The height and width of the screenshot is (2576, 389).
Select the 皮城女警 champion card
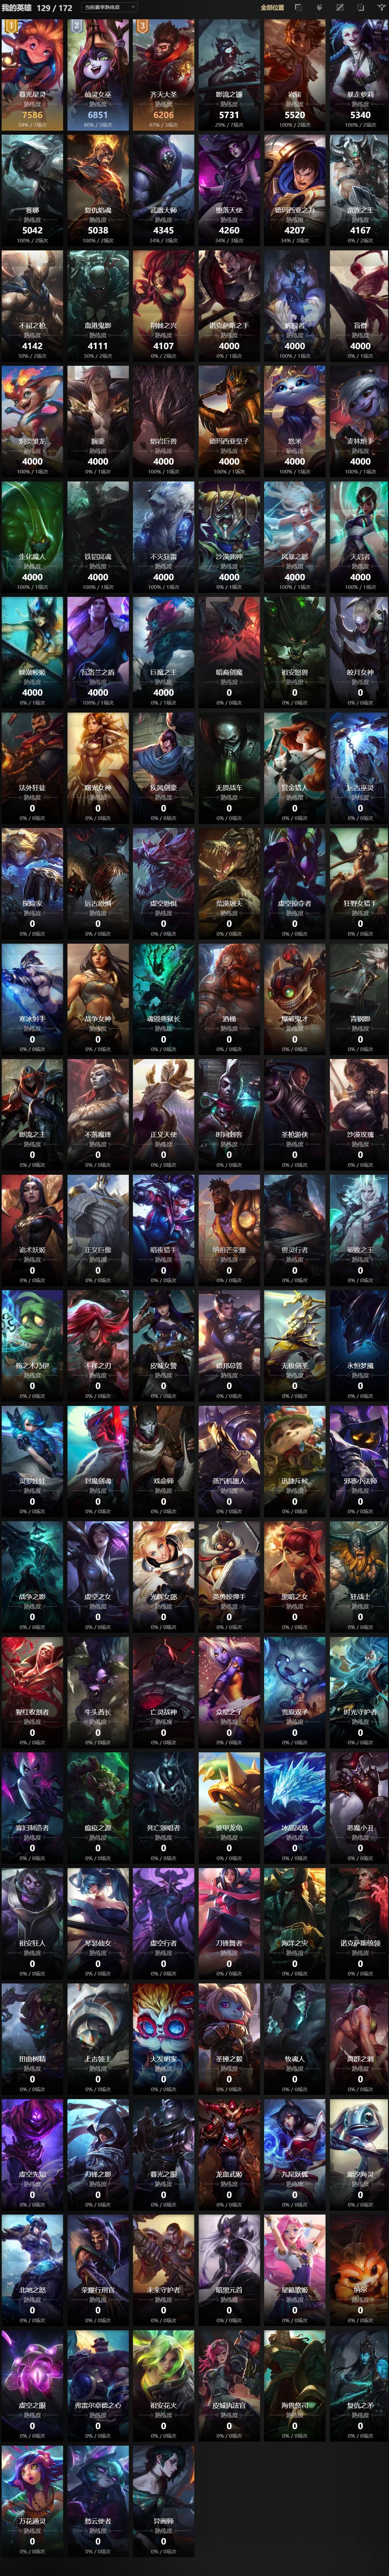(x=164, y=1345)
